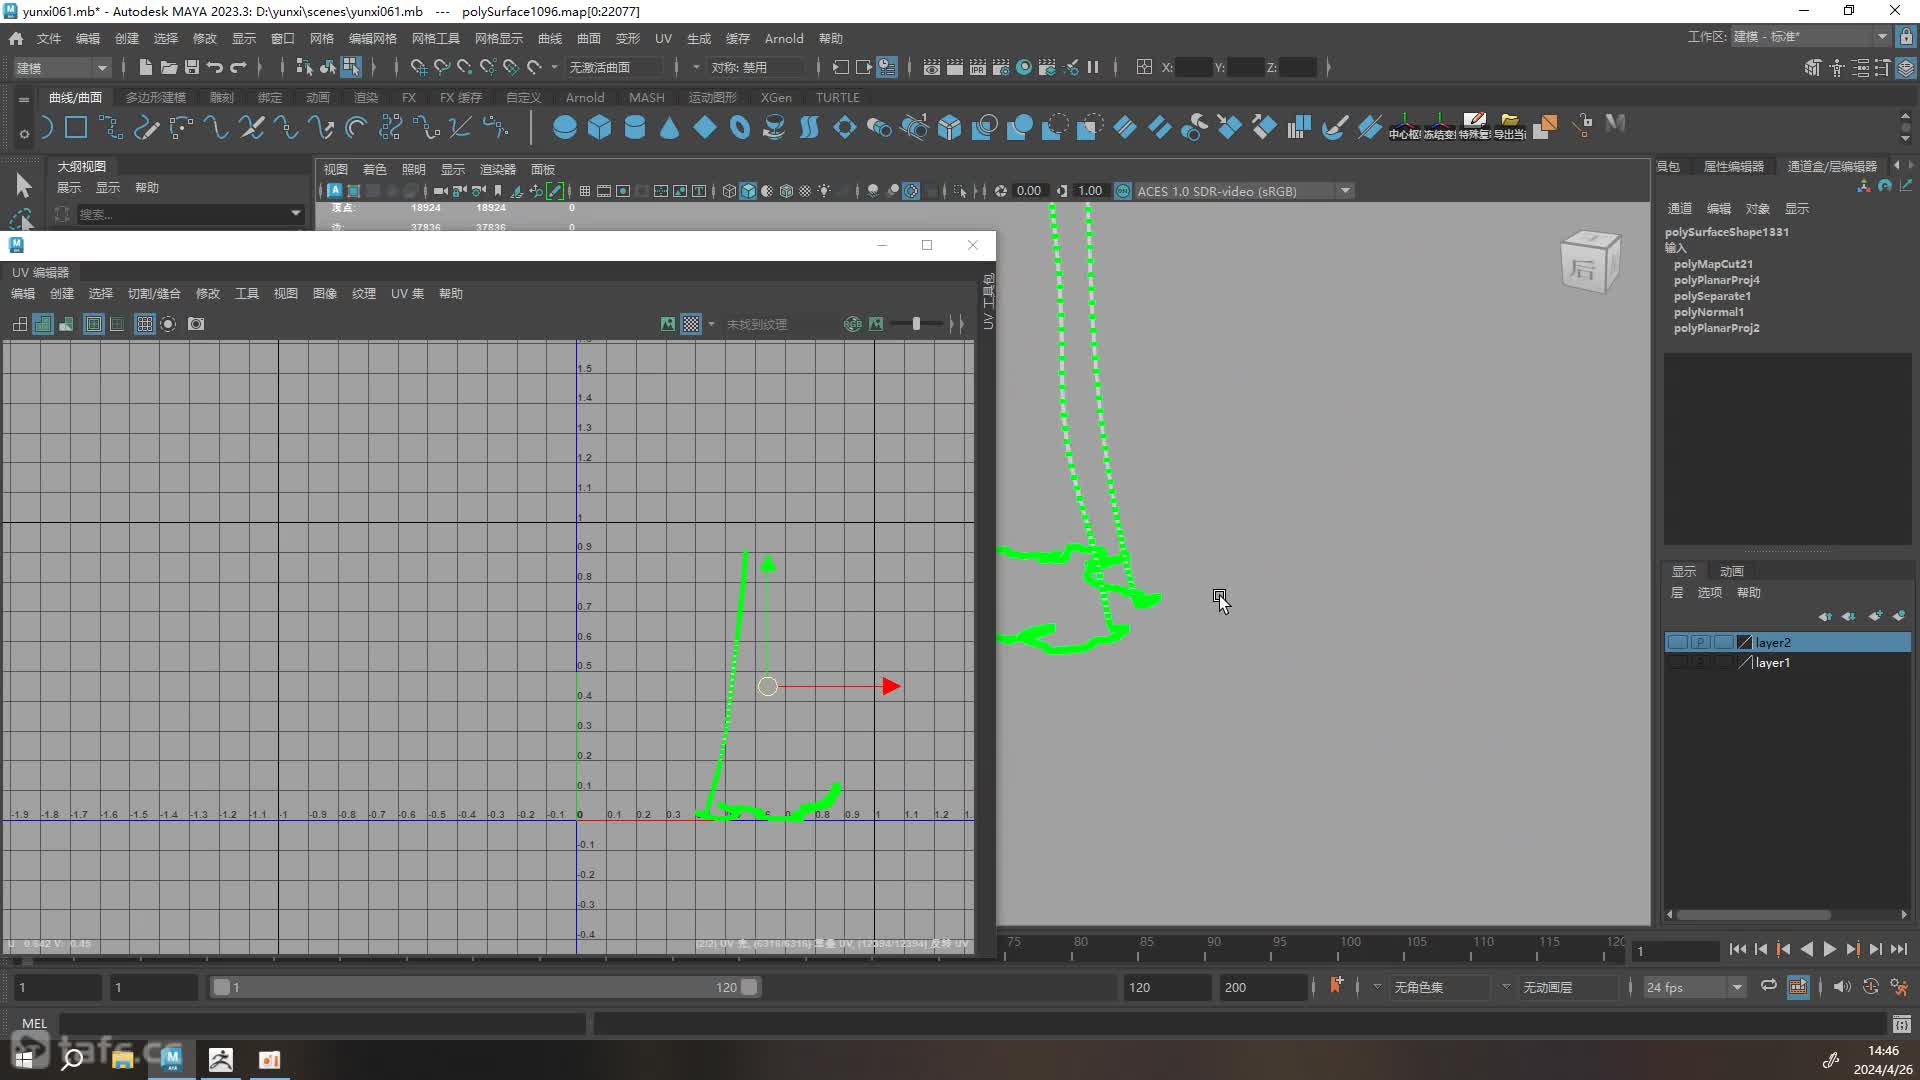The image size is (1920, 1080).
Task: Select the Pencil curve tool
Action: pyautogui.click(x=146, y=127)
